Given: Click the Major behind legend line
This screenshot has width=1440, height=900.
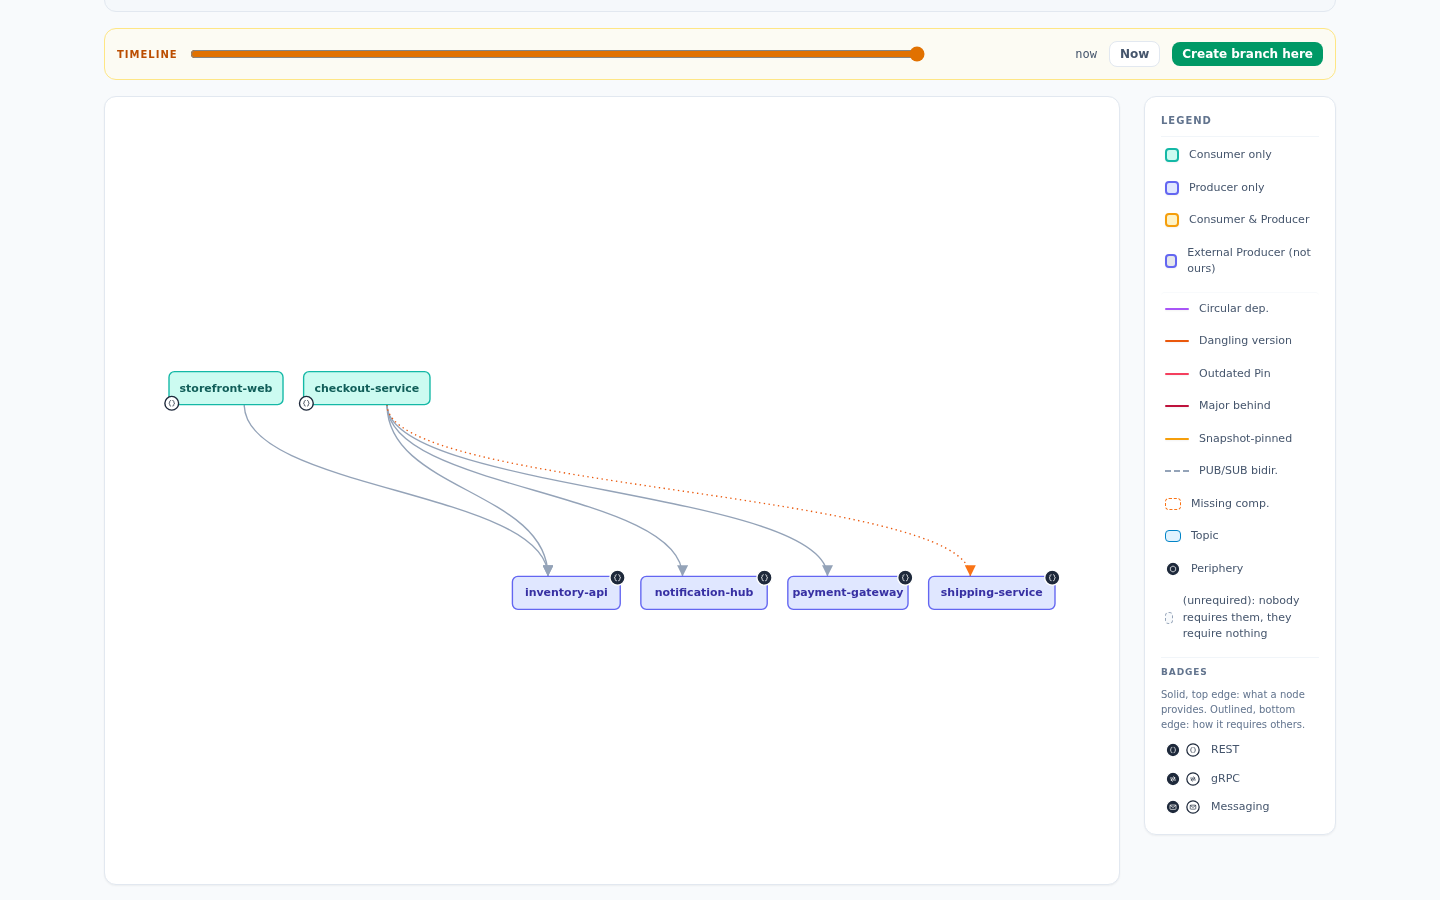Looking at the screenshot, I should 1177,406.
